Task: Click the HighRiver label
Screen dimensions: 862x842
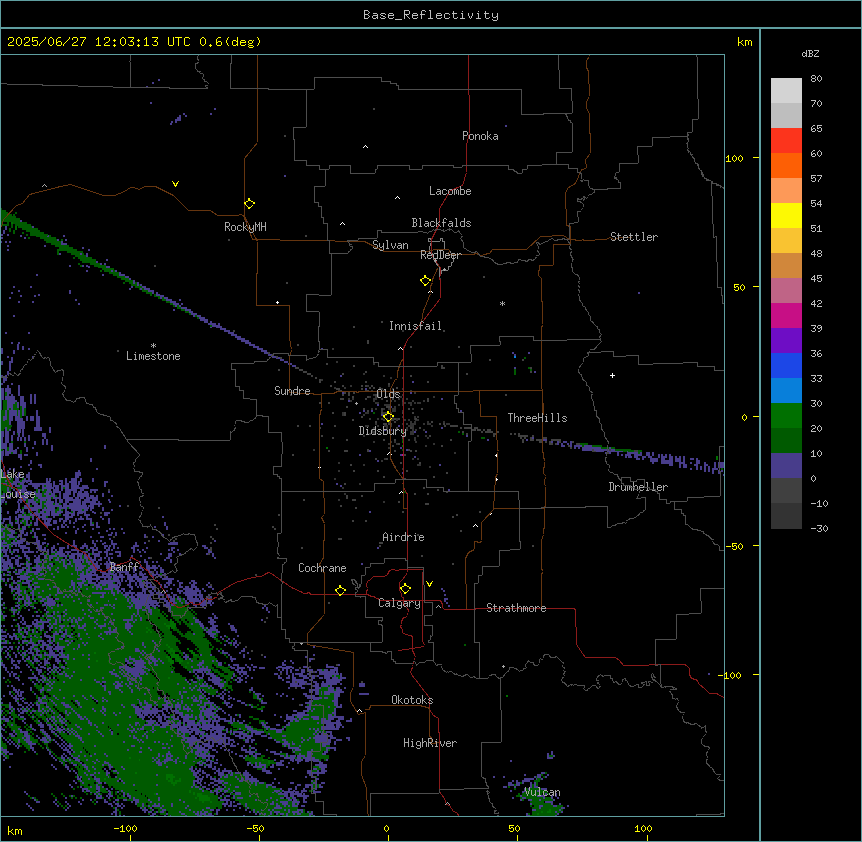Action: [430, 743]
